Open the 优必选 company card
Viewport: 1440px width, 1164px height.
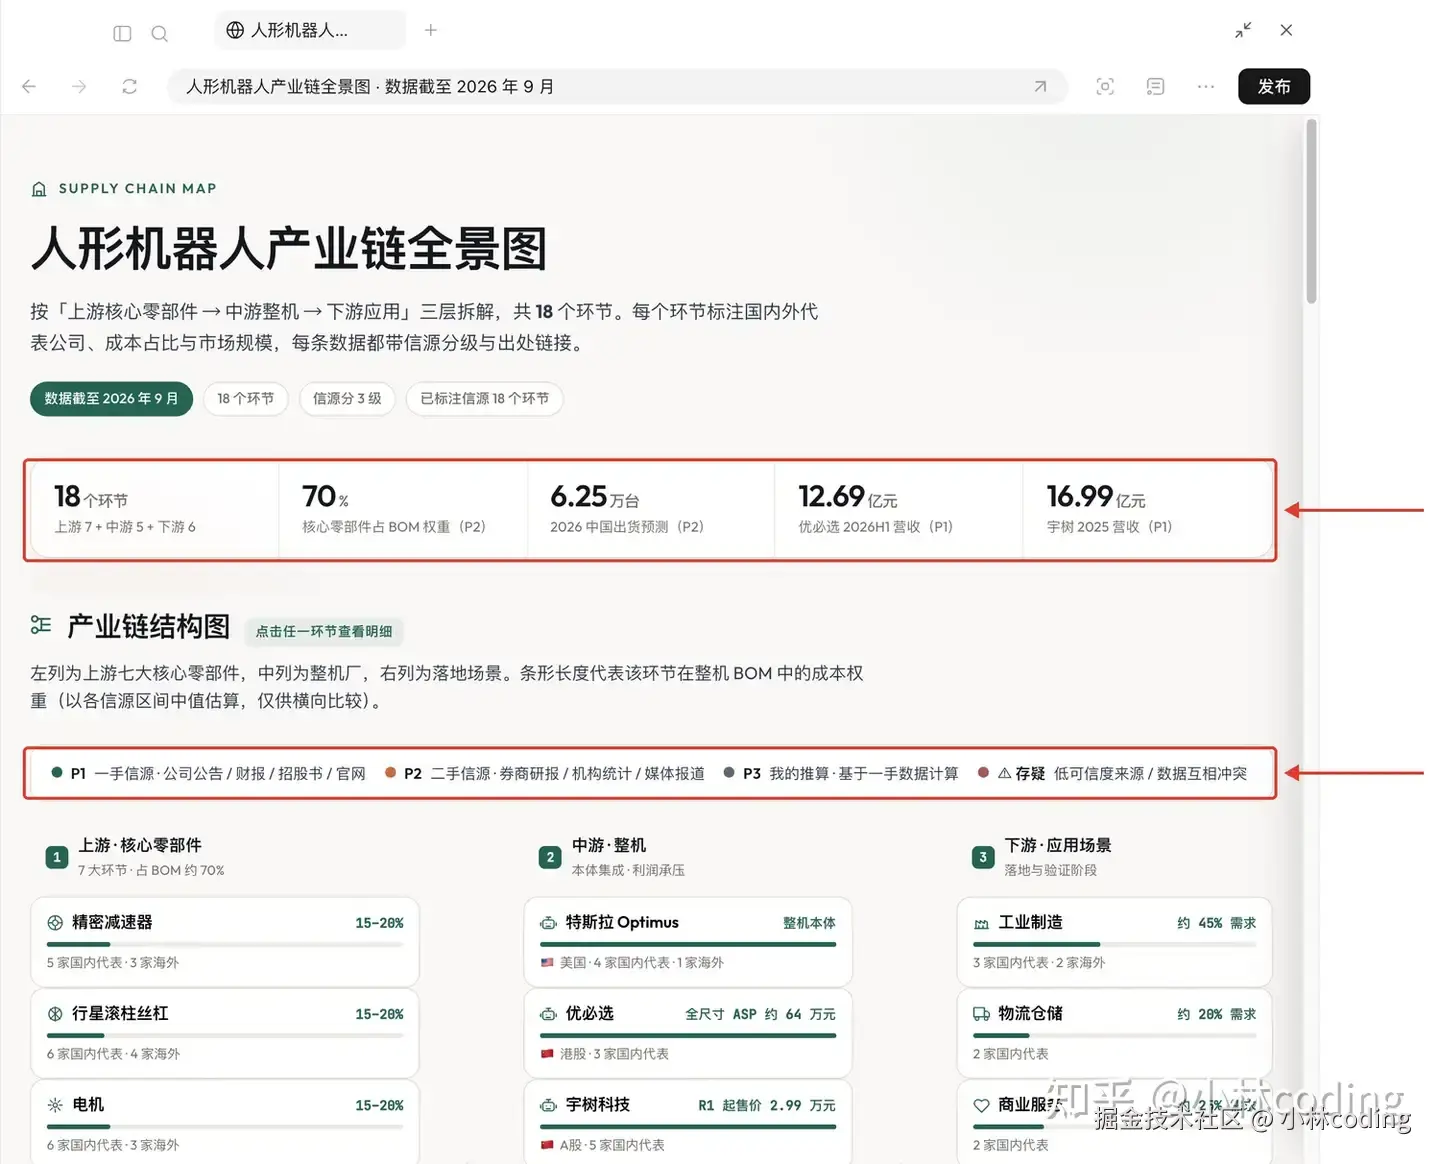(688, 1031)
